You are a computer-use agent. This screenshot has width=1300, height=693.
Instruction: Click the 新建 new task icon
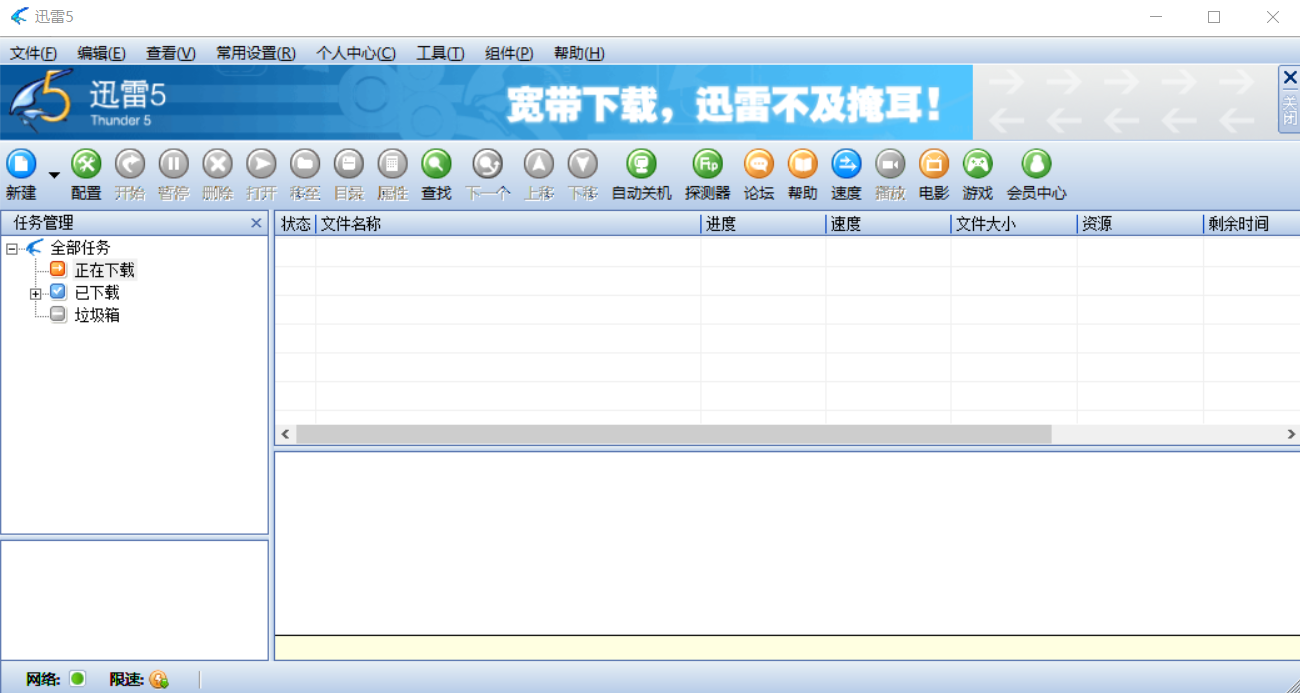[21, 164]
